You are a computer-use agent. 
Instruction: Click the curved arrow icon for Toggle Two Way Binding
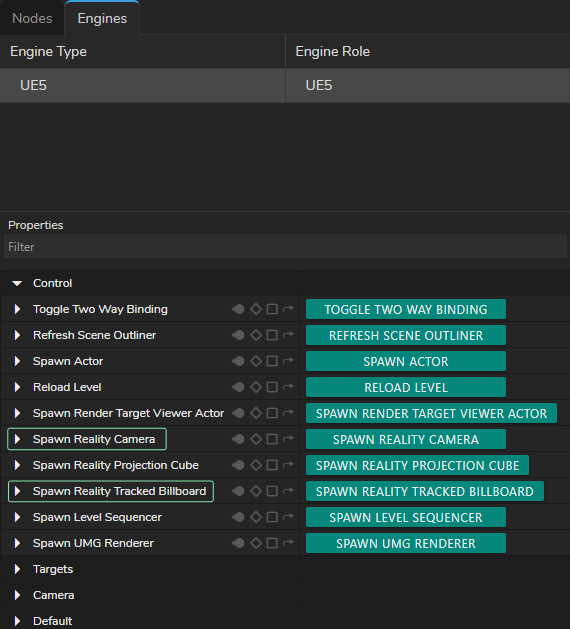coord(288,309)
